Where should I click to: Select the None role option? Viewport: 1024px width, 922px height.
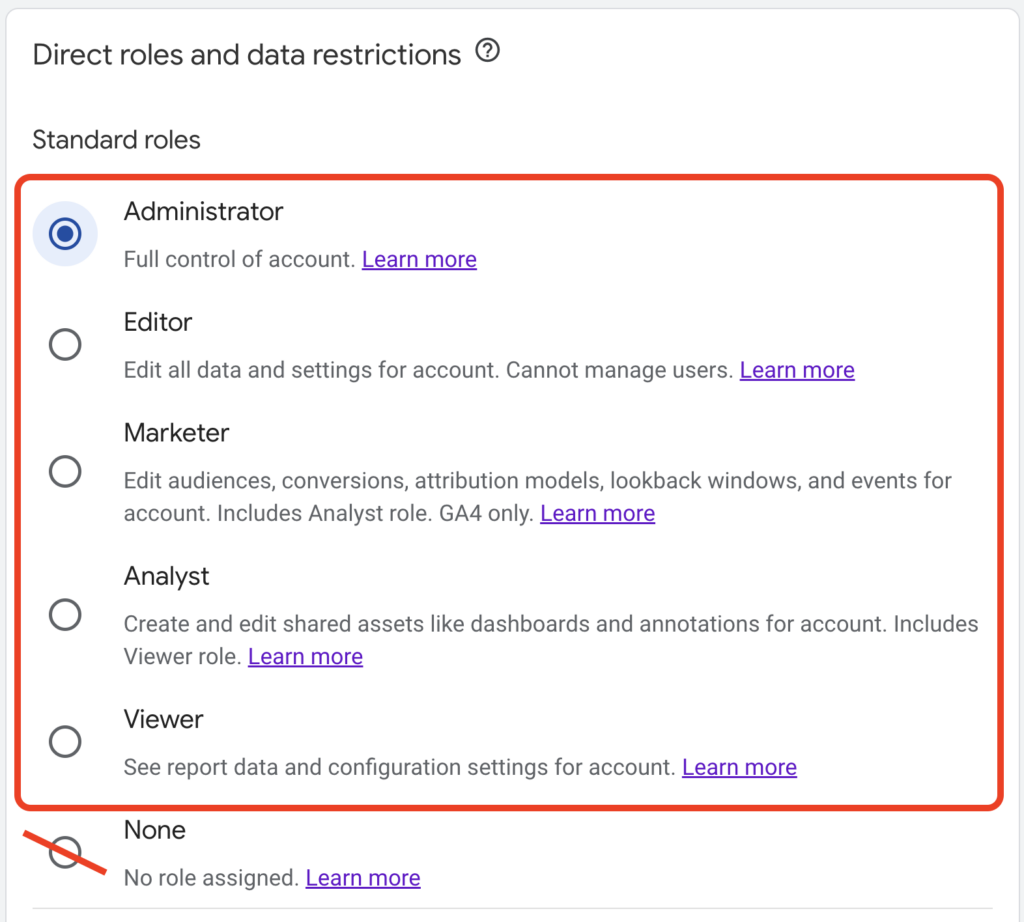pos(64,851)
